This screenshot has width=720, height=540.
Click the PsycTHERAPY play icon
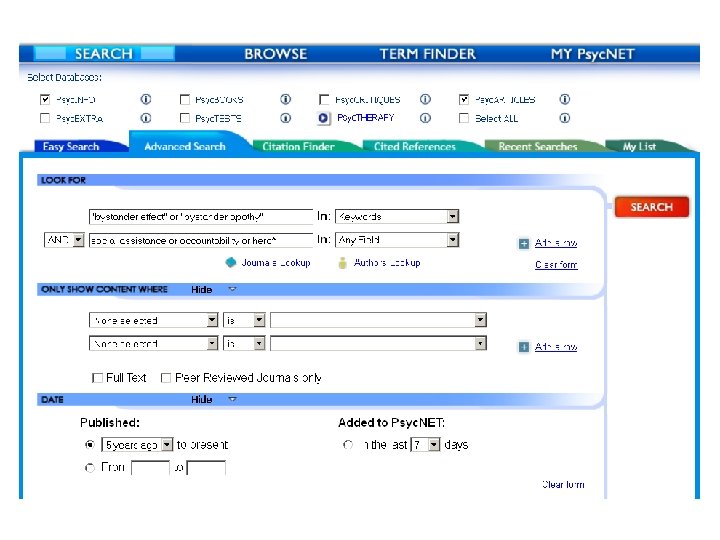[x=323, y=118]
